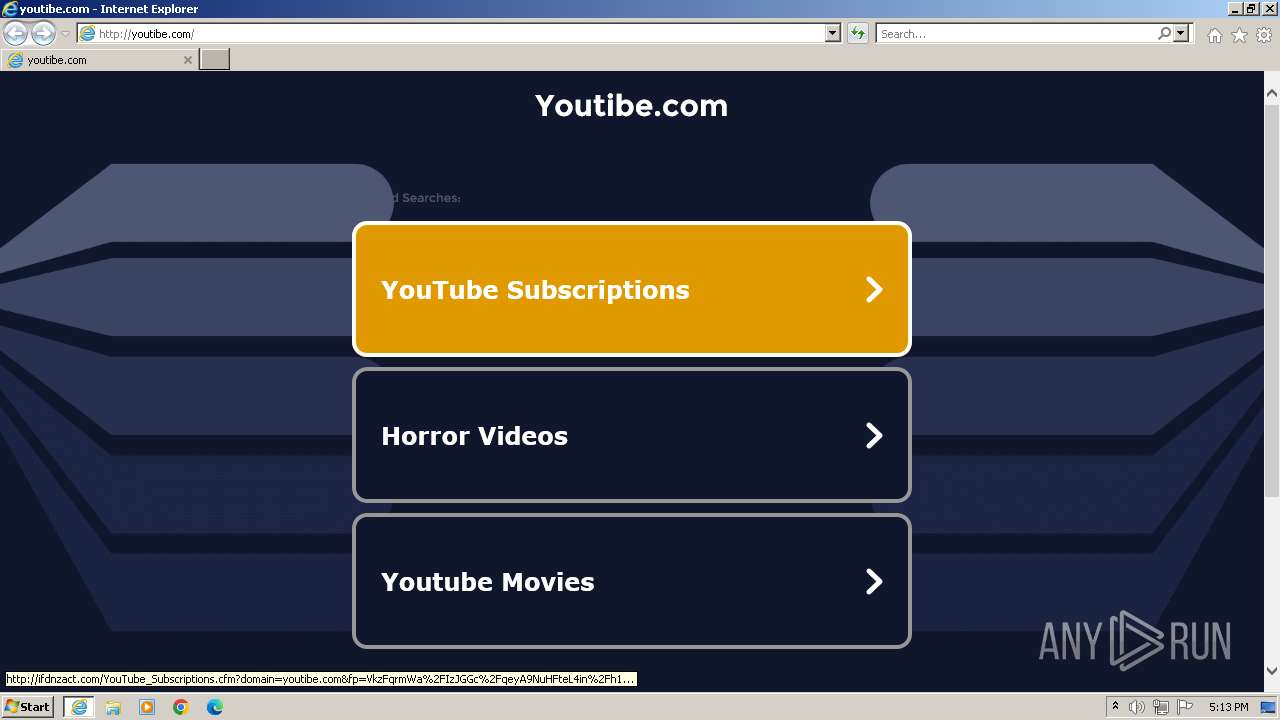The height and width of the screenshot is (720, 1280).
Task: Expand the address bar autocomplete dropdown arrow
Action: coord(833,34)
